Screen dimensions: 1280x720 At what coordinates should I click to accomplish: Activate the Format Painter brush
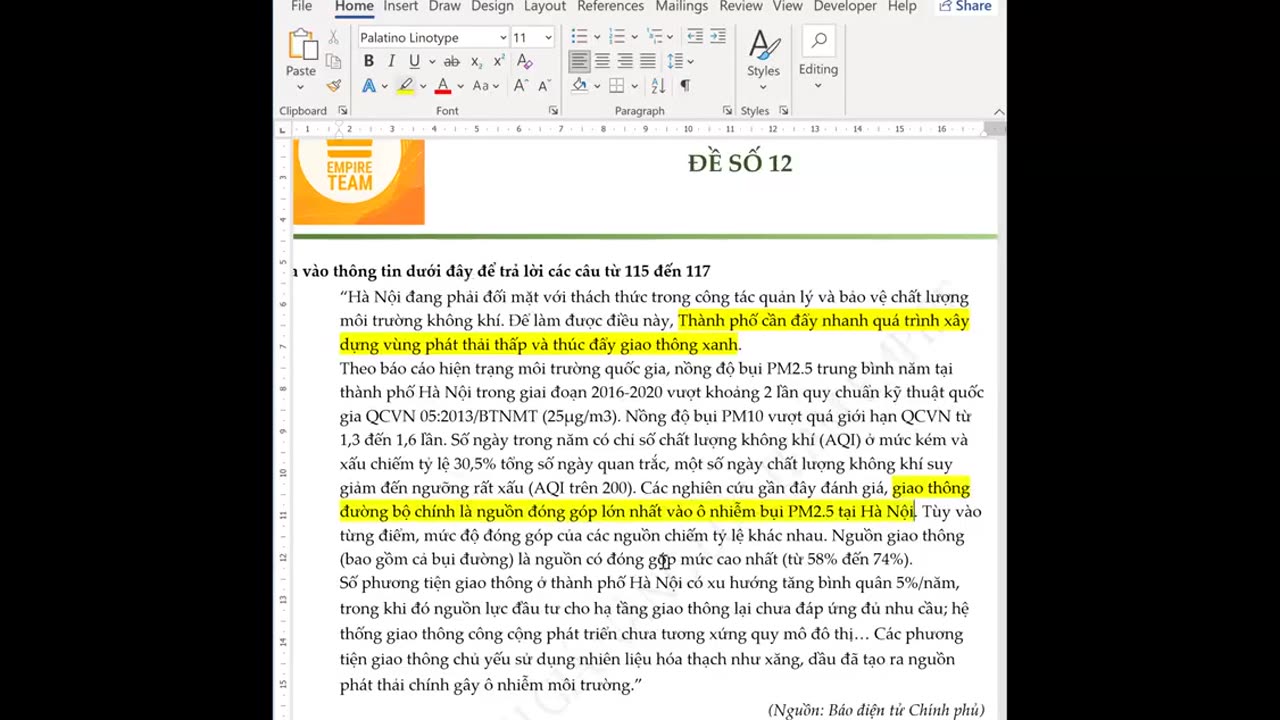click(x=333, y=86)
